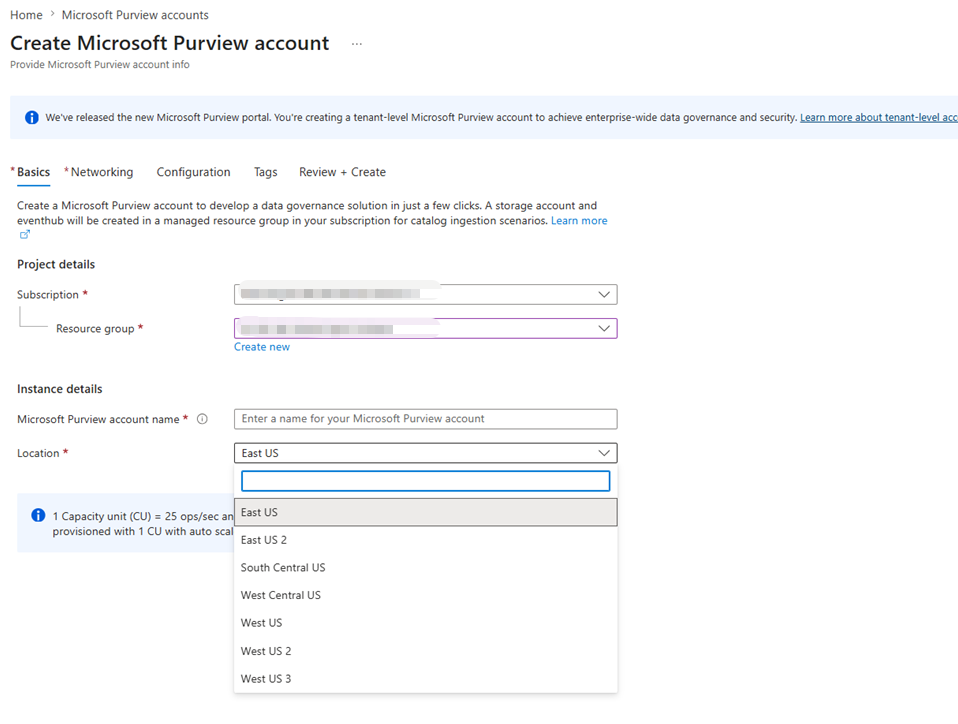The height and width of the screenshot is (724, 958).
Task: Open the Learn more link in description
Action: 579,221
